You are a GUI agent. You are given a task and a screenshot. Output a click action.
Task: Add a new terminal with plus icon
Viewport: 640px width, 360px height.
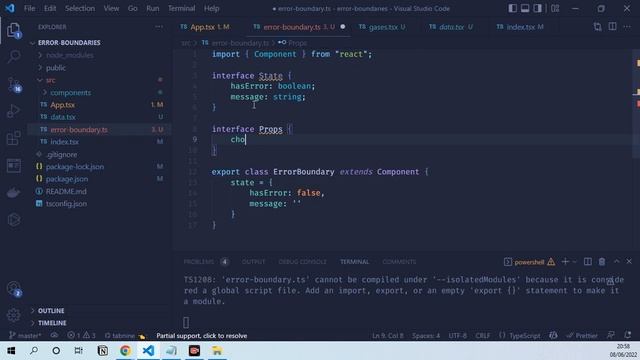click(565, 262)
